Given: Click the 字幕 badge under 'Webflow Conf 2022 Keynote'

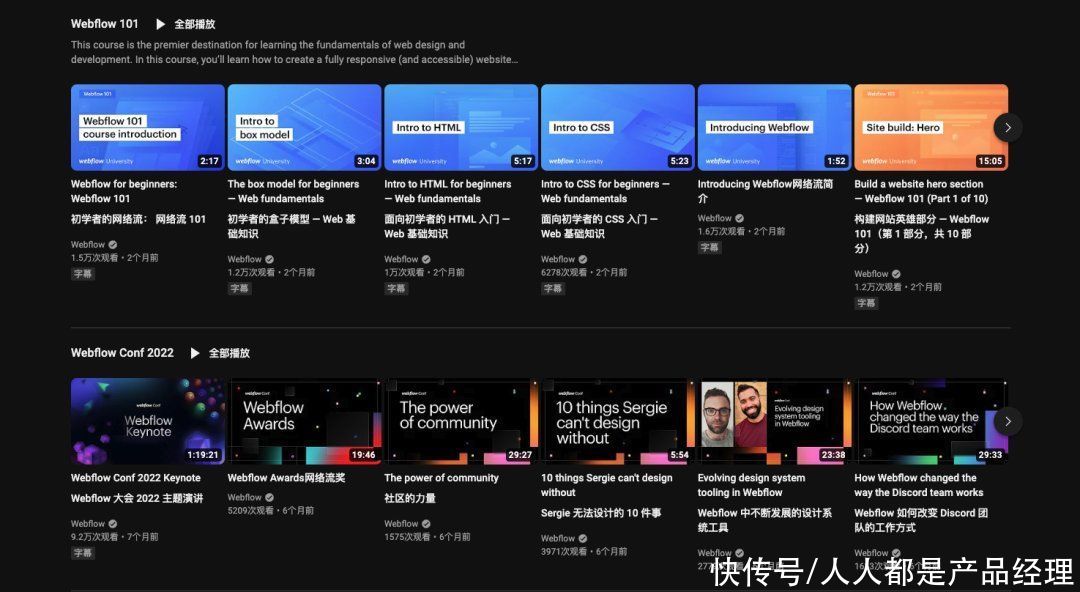Looking at the screenshot, I should coord(83,553).
